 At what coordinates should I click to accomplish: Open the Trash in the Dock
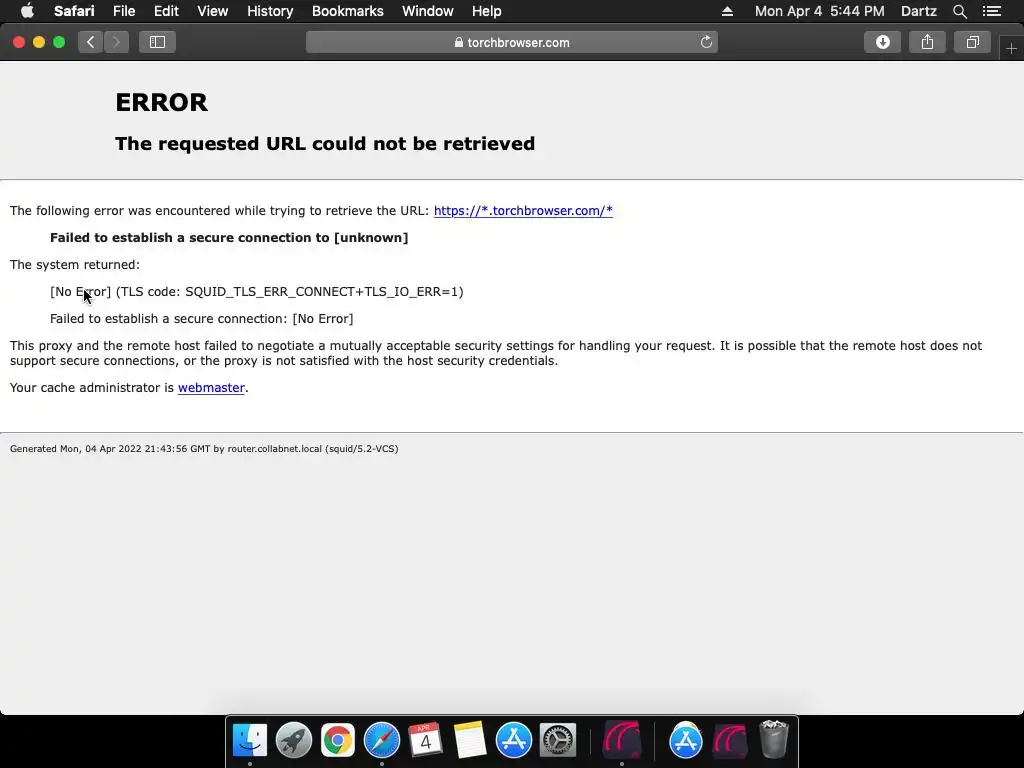(x=774, y=740)
